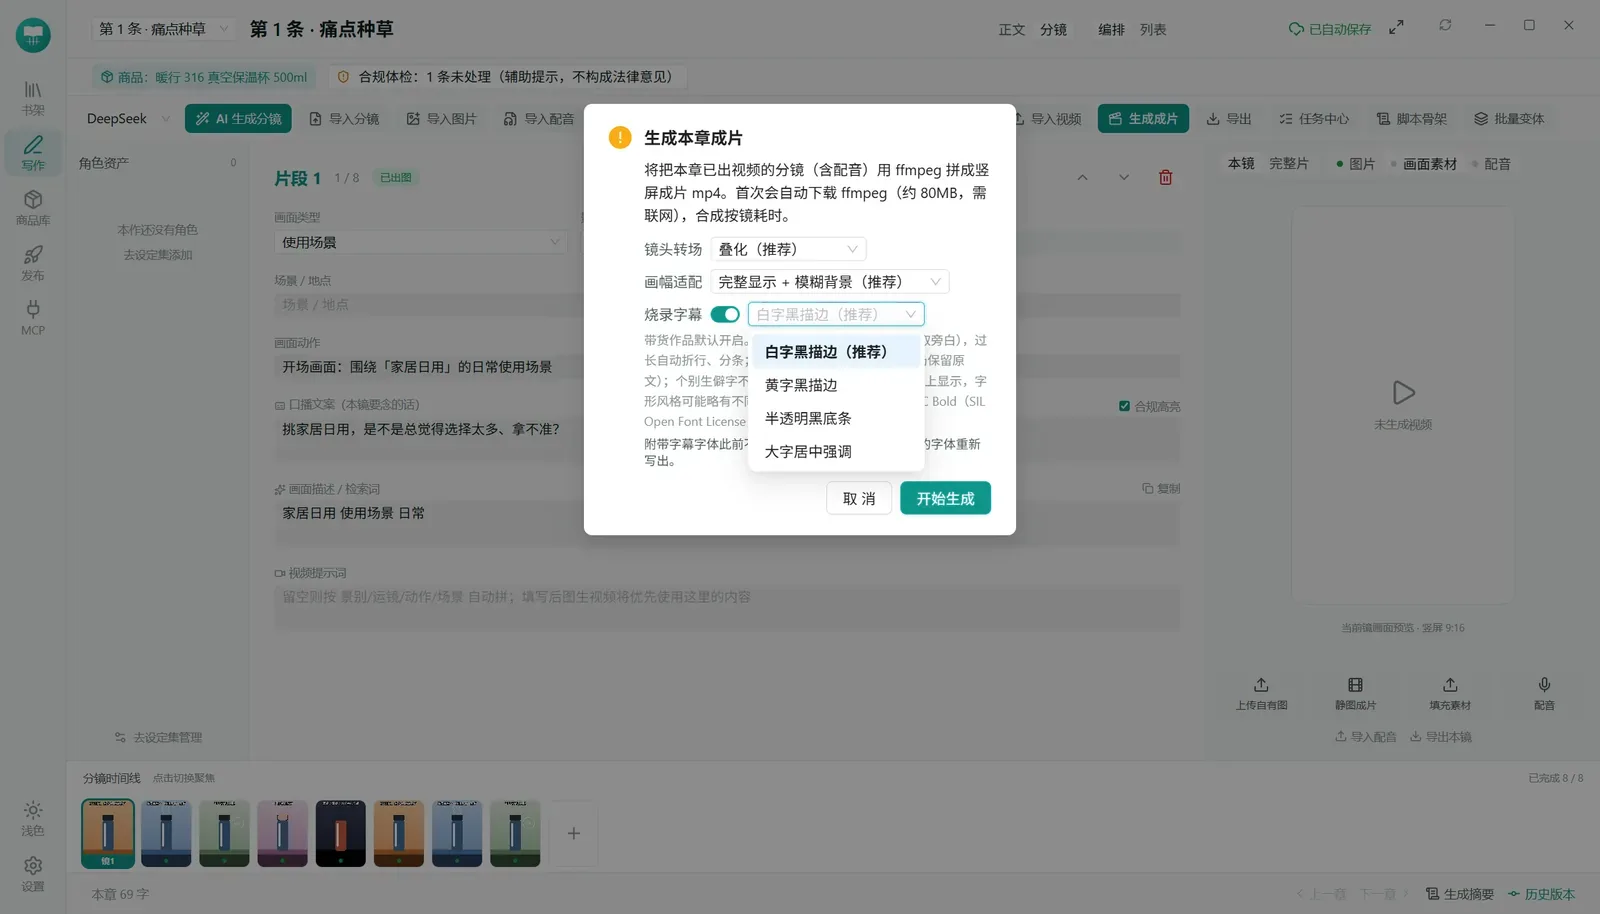Open 历史版本 link in status bar
The height and width of the screenshot is (914, 1600).
tap(1541, 894)
